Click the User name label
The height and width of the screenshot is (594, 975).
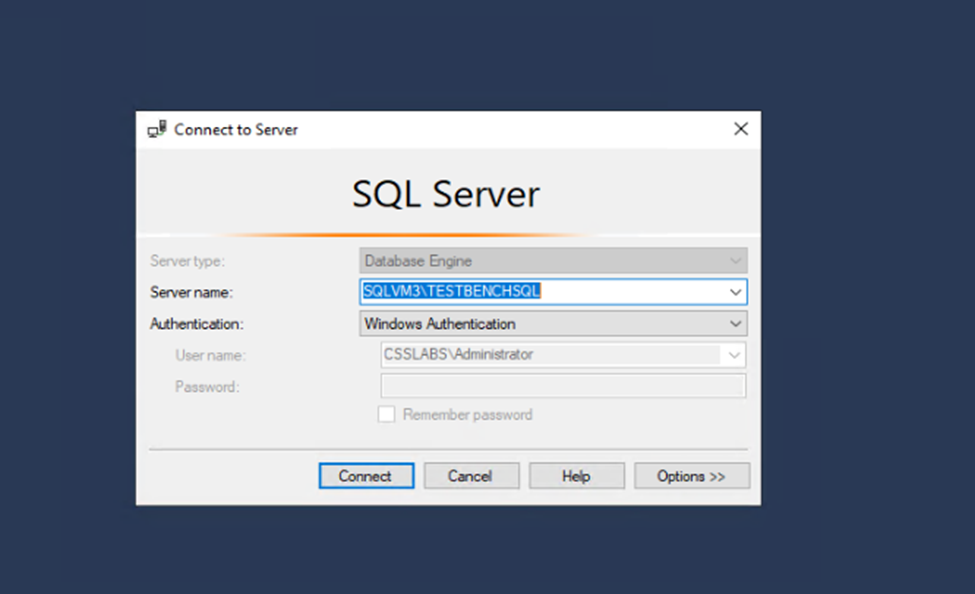tap(210, 355)
